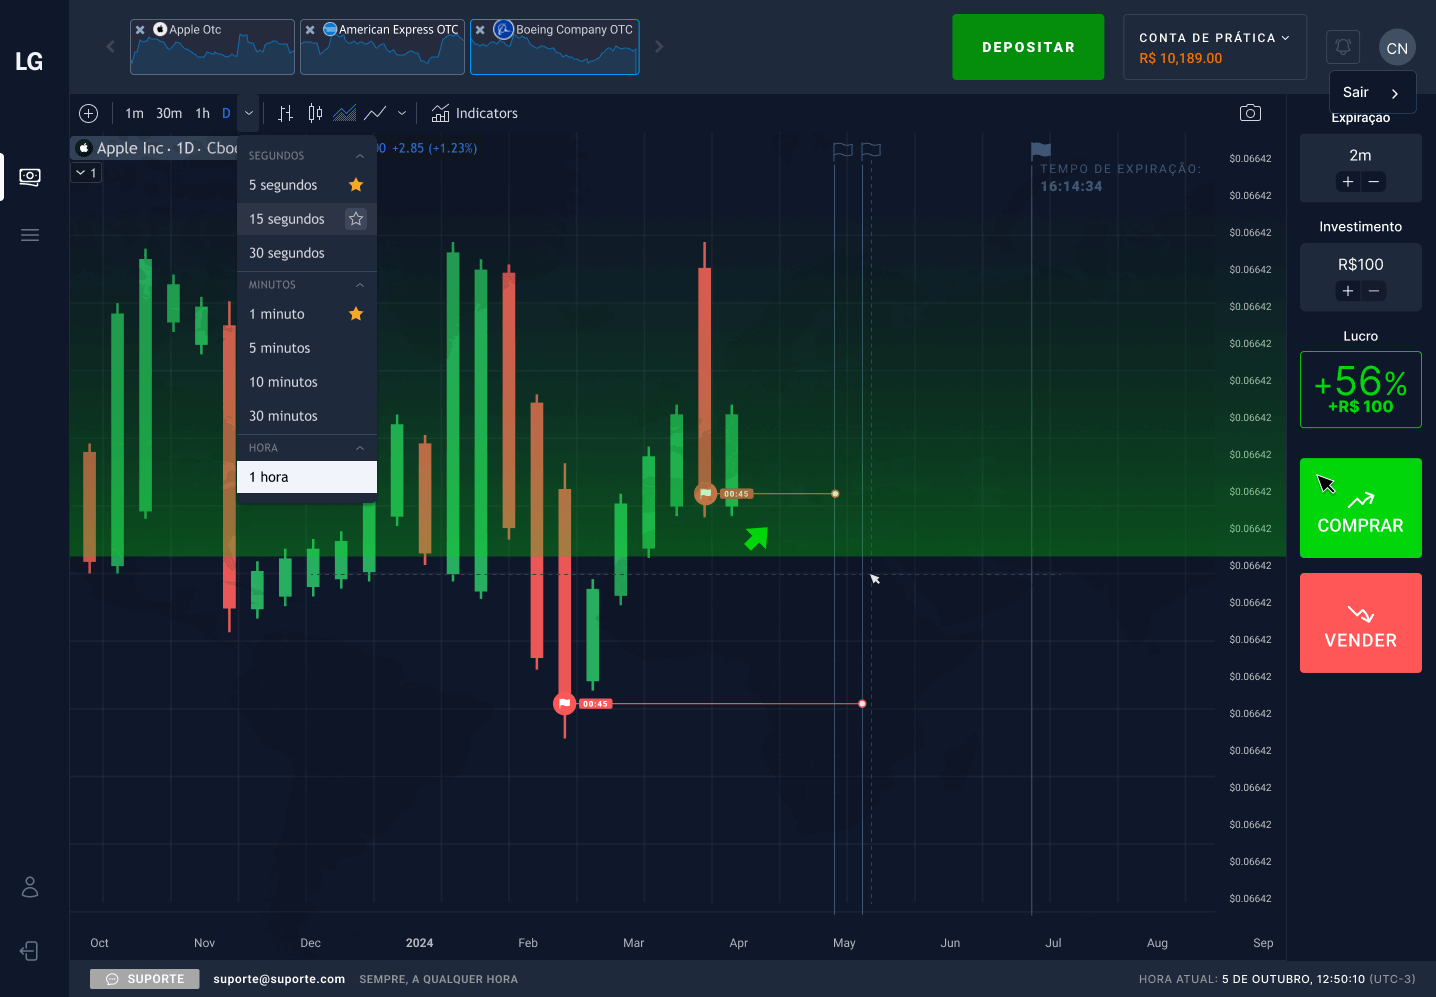This screenshot has width=1436, height=997.
Task: Click the orange trade flag marker 00:45
Action: point(706,494)
